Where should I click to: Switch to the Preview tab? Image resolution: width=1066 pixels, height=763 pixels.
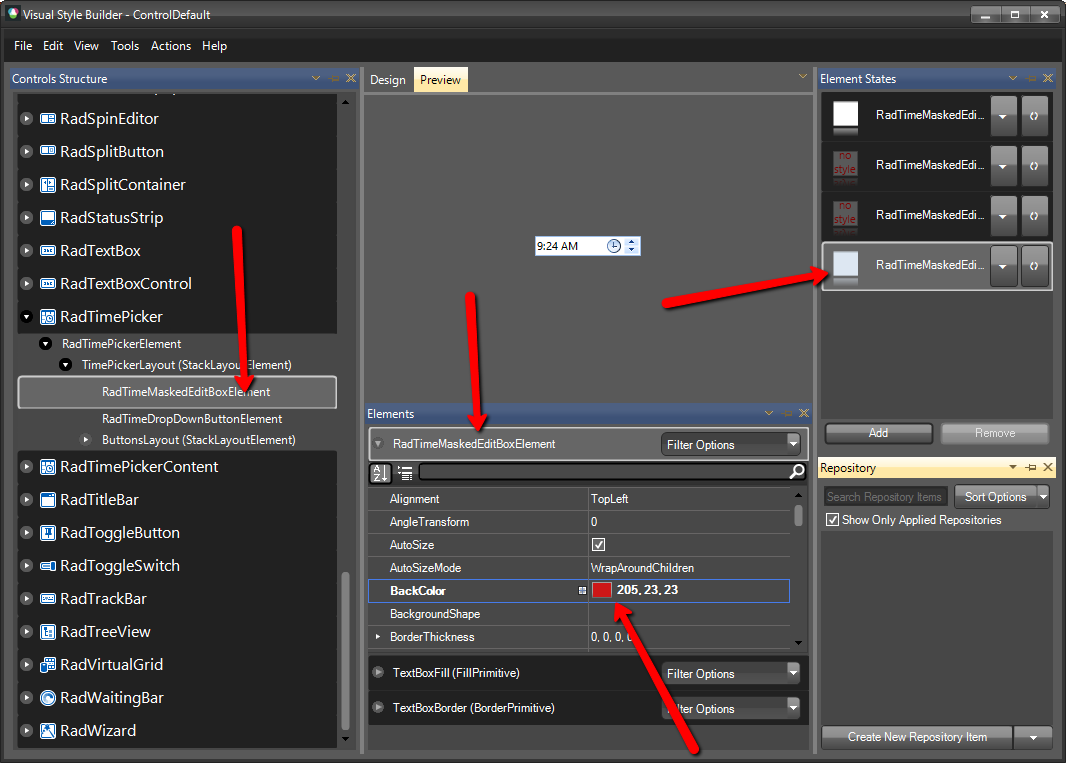click(441, 80)
